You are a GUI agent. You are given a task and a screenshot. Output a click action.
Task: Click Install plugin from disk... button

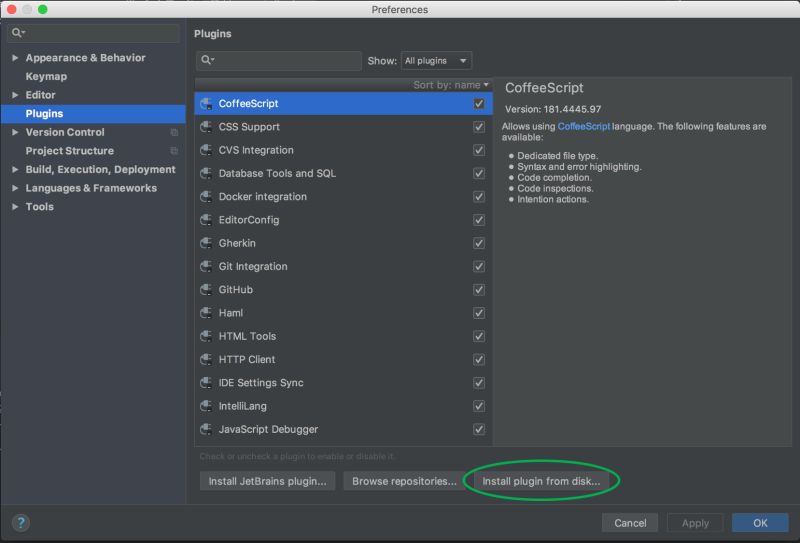(541, 481)
